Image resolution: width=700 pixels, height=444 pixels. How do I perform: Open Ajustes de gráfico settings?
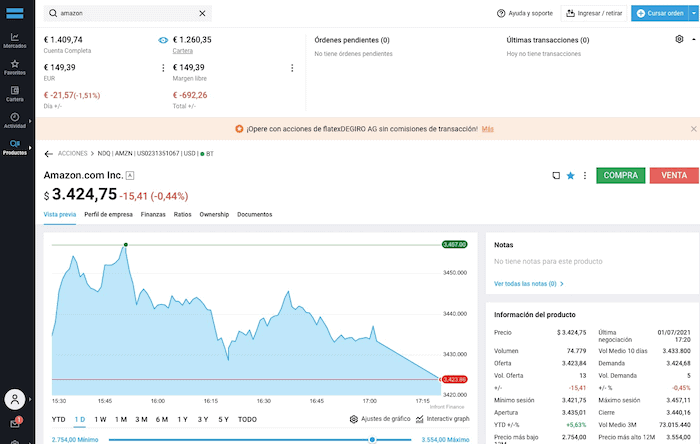tap(380, 419)
